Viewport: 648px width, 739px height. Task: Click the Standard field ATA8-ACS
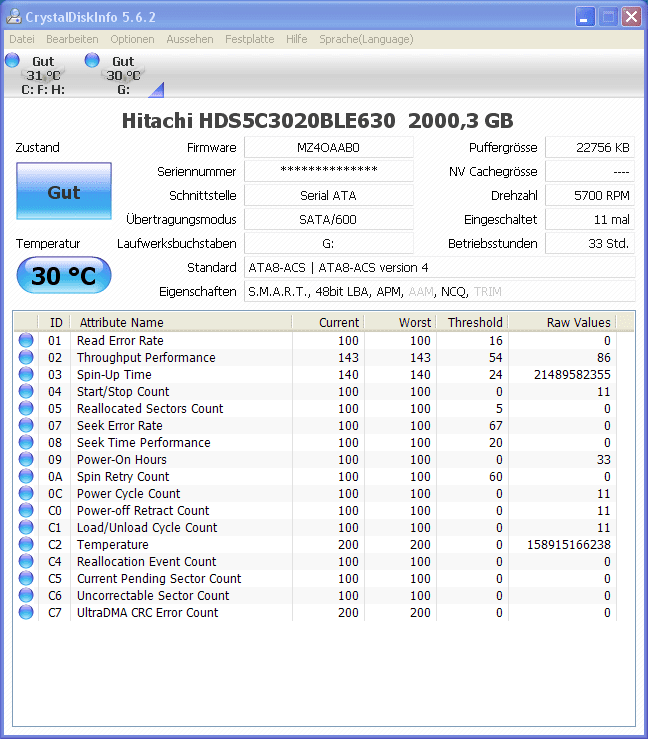pos(439,268)
